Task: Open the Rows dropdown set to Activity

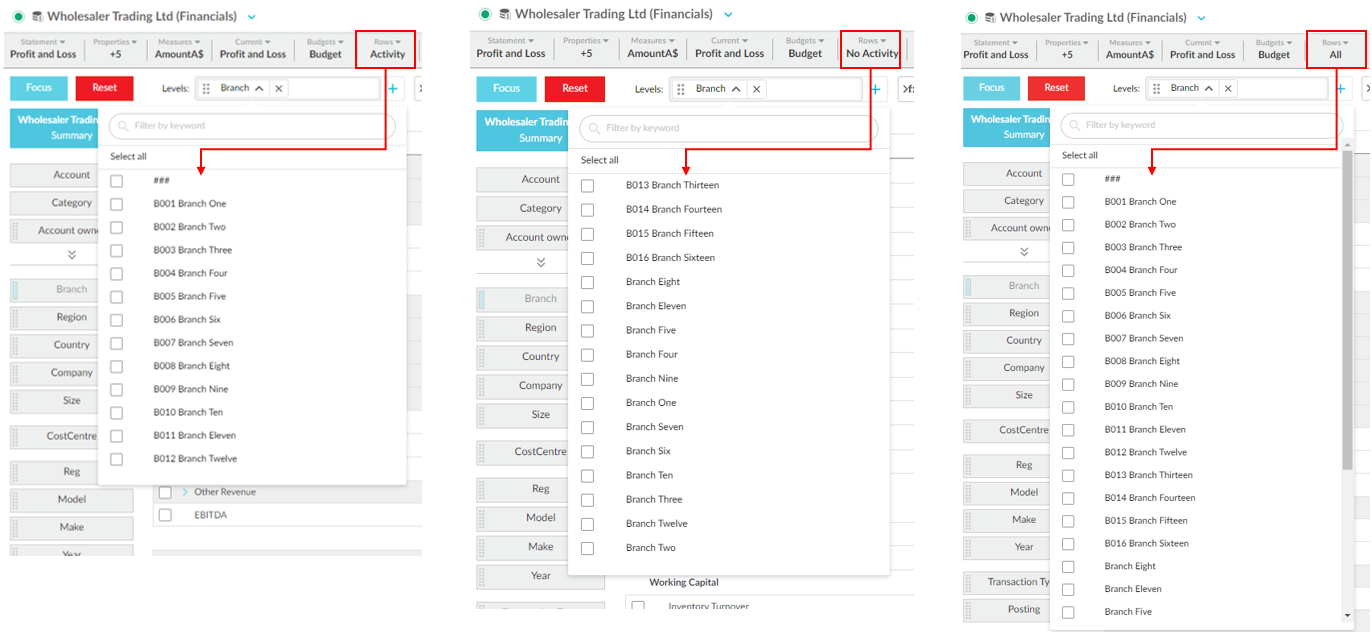Action: tap(386, 49)
